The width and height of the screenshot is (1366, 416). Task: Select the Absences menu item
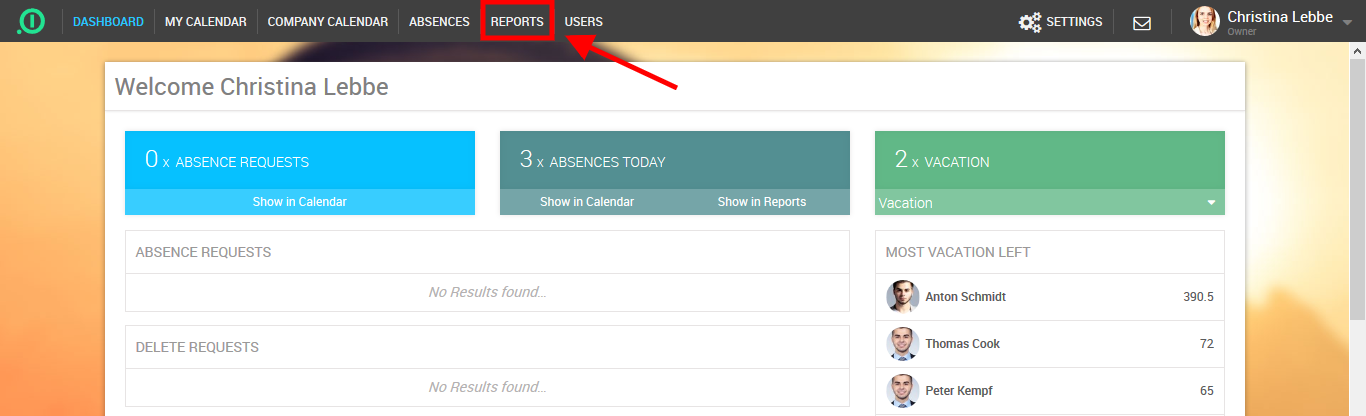point(439,22)
